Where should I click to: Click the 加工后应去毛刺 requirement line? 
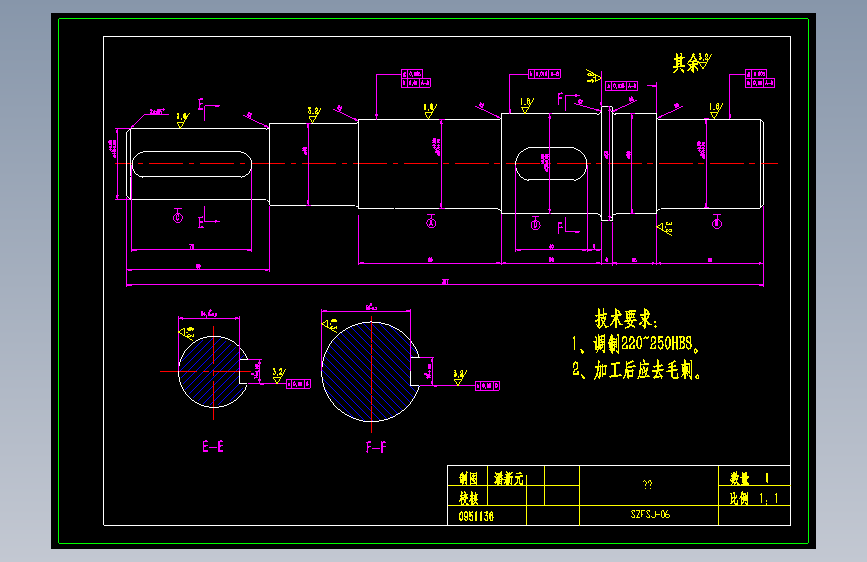pos(637,370)
